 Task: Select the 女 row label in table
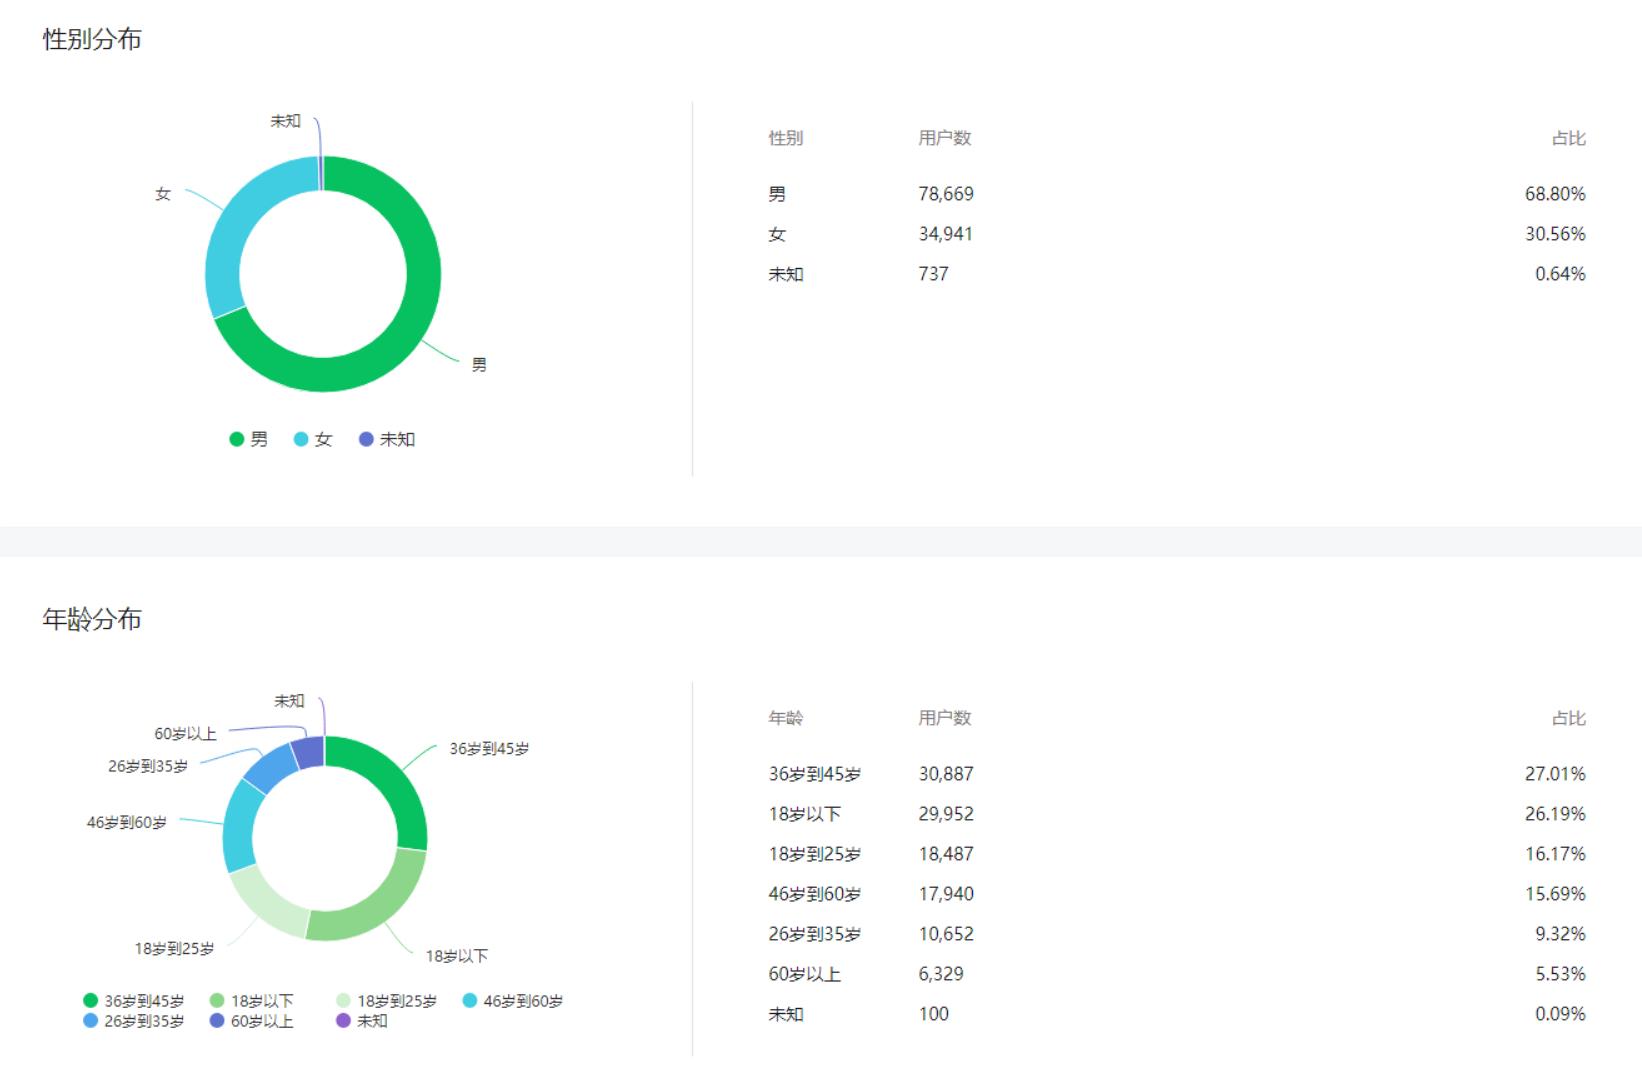click(x=777, y=234)
